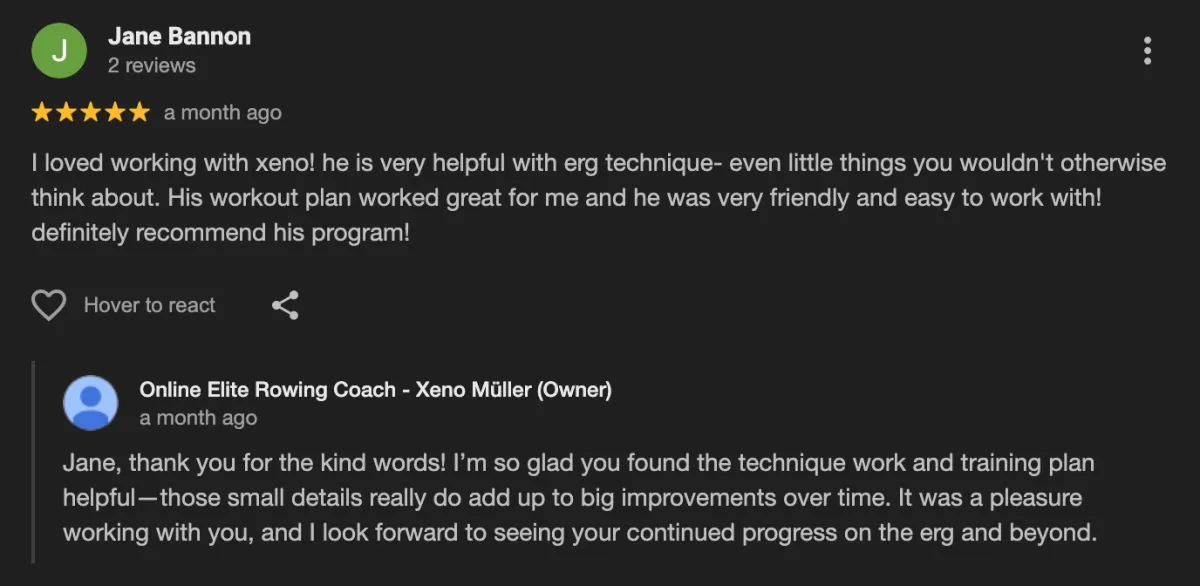1200x586 pixels.
Task: Click Jane Bannon's green J avatar
Action: tap(59, 50)
